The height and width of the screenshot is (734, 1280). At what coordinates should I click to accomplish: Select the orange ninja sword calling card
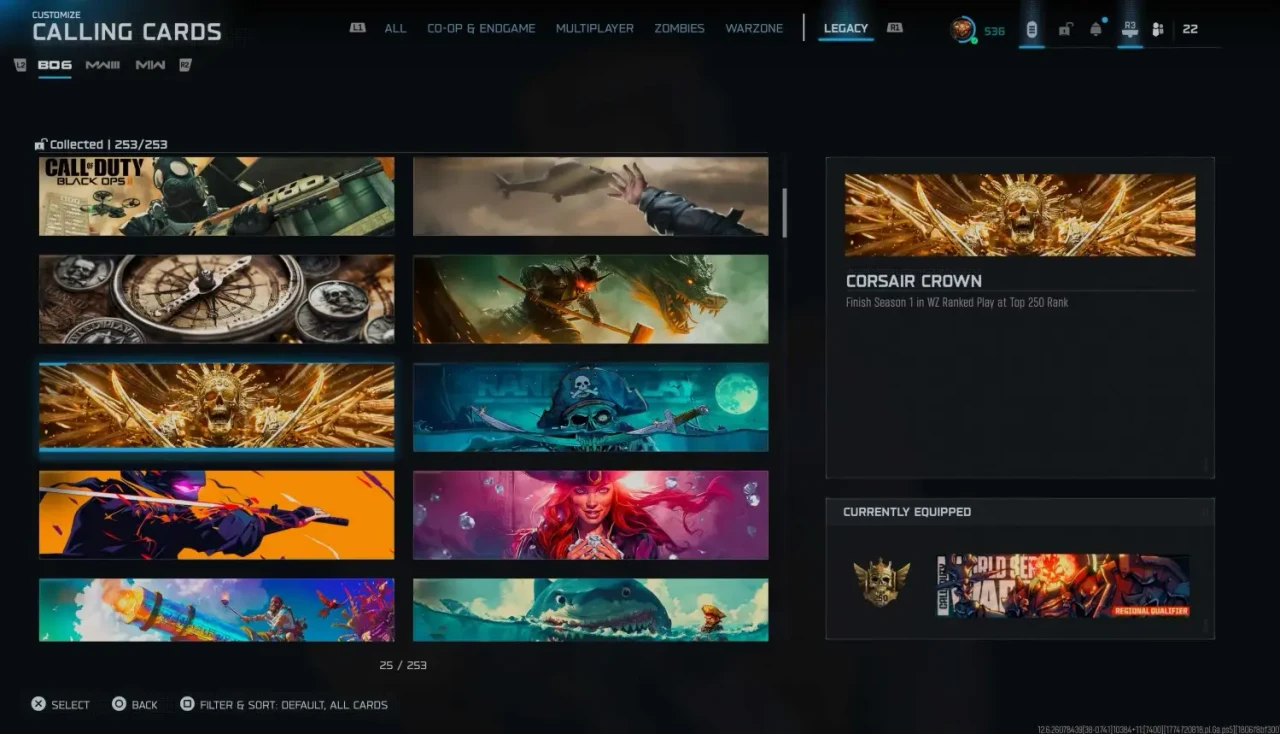(217, 514)
